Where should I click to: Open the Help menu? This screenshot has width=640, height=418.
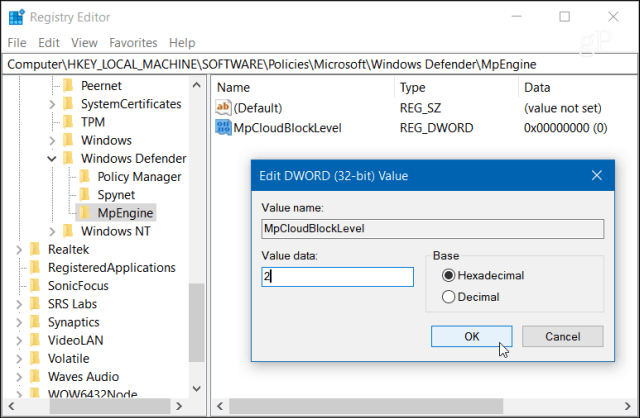(x=182, y=43)
